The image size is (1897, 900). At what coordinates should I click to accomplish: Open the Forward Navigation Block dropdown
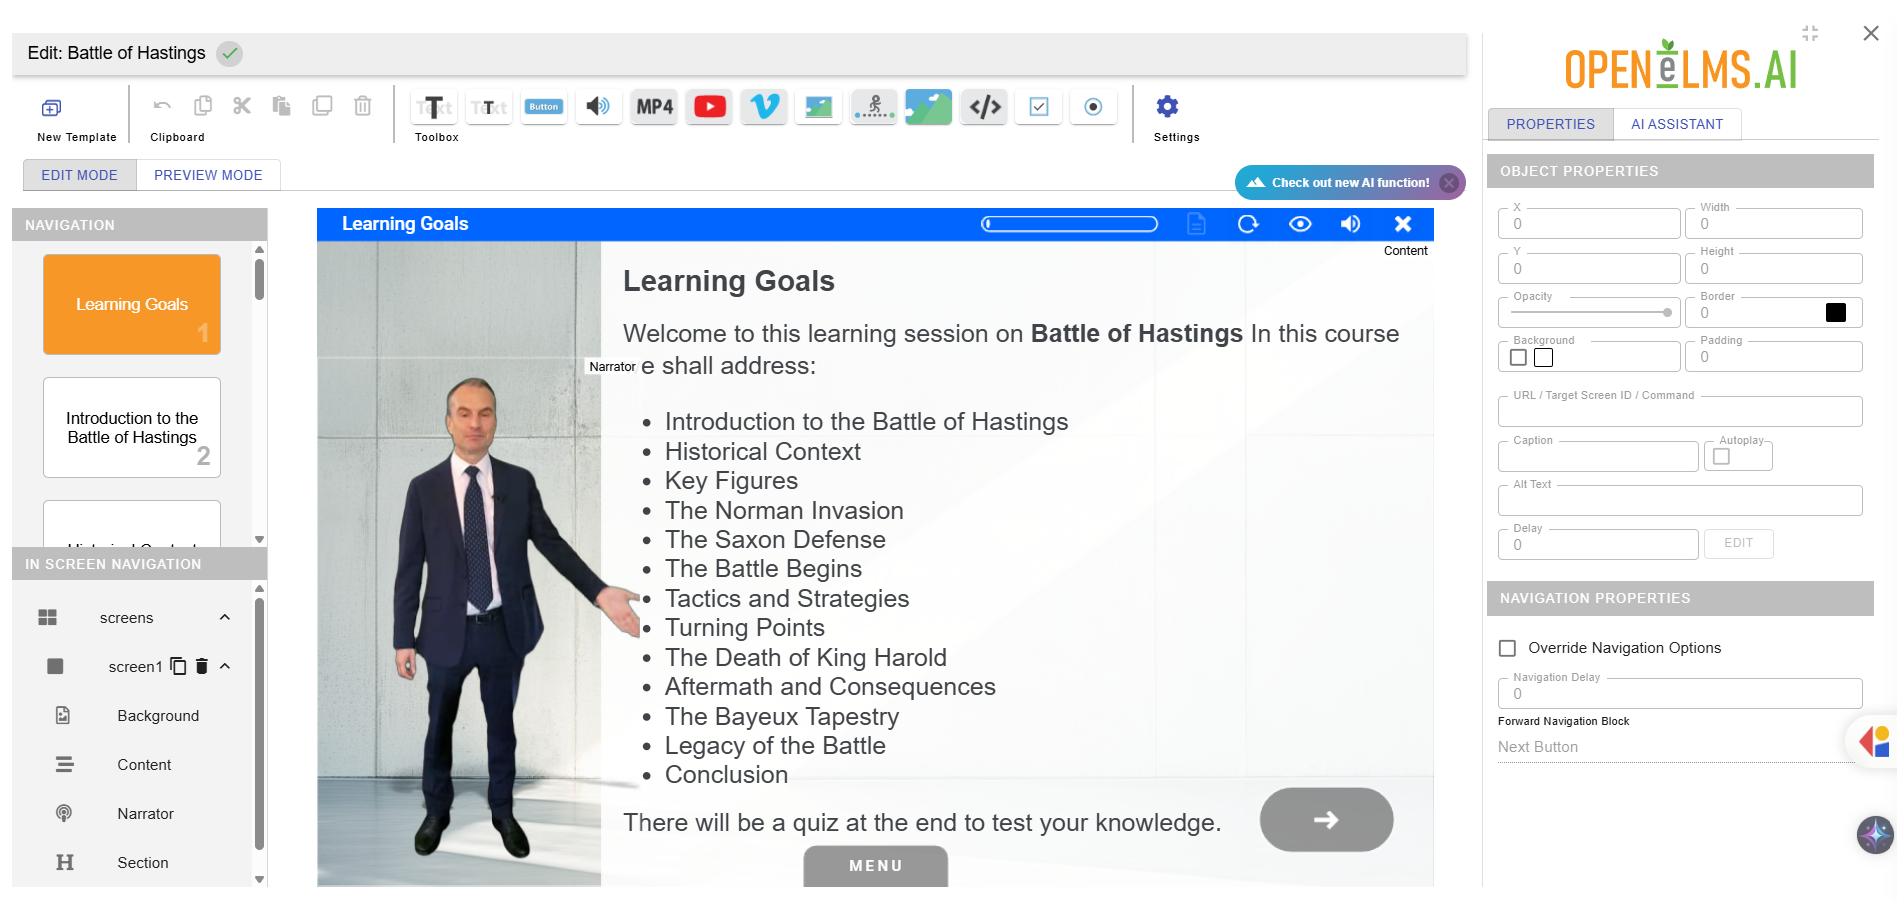(1676, 747)
